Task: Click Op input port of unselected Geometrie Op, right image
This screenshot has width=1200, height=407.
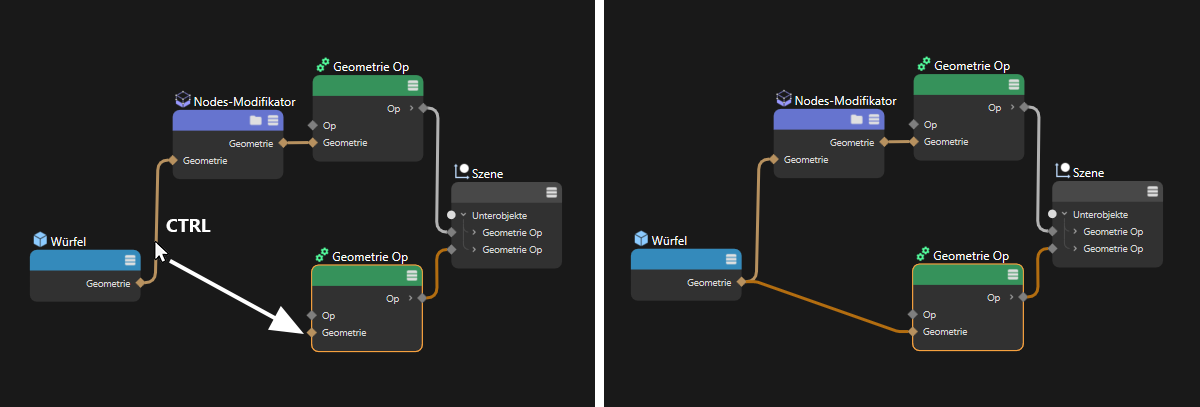Action: pyautogui.click(x=914, y=125)
